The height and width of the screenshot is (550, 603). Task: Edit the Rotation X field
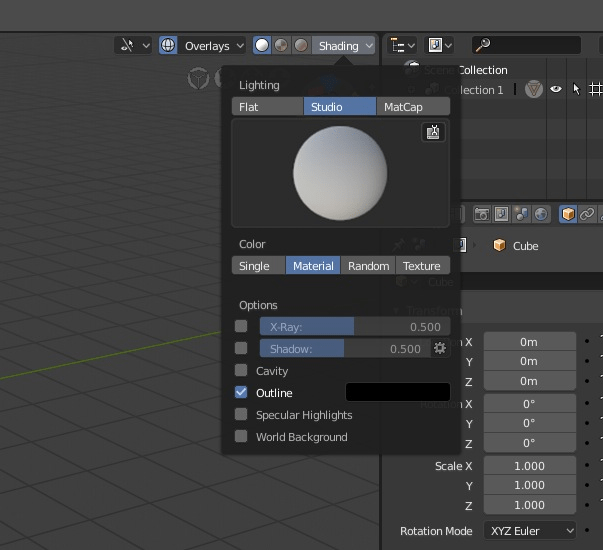tap(530, 403)
